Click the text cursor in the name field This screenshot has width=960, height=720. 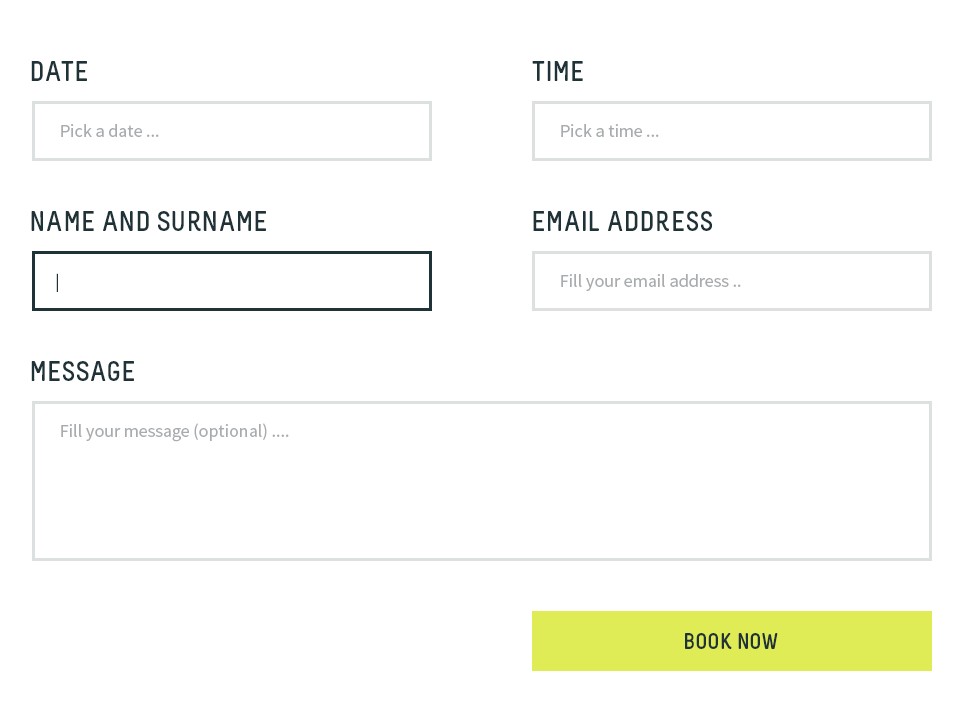[x=58, y=282]
